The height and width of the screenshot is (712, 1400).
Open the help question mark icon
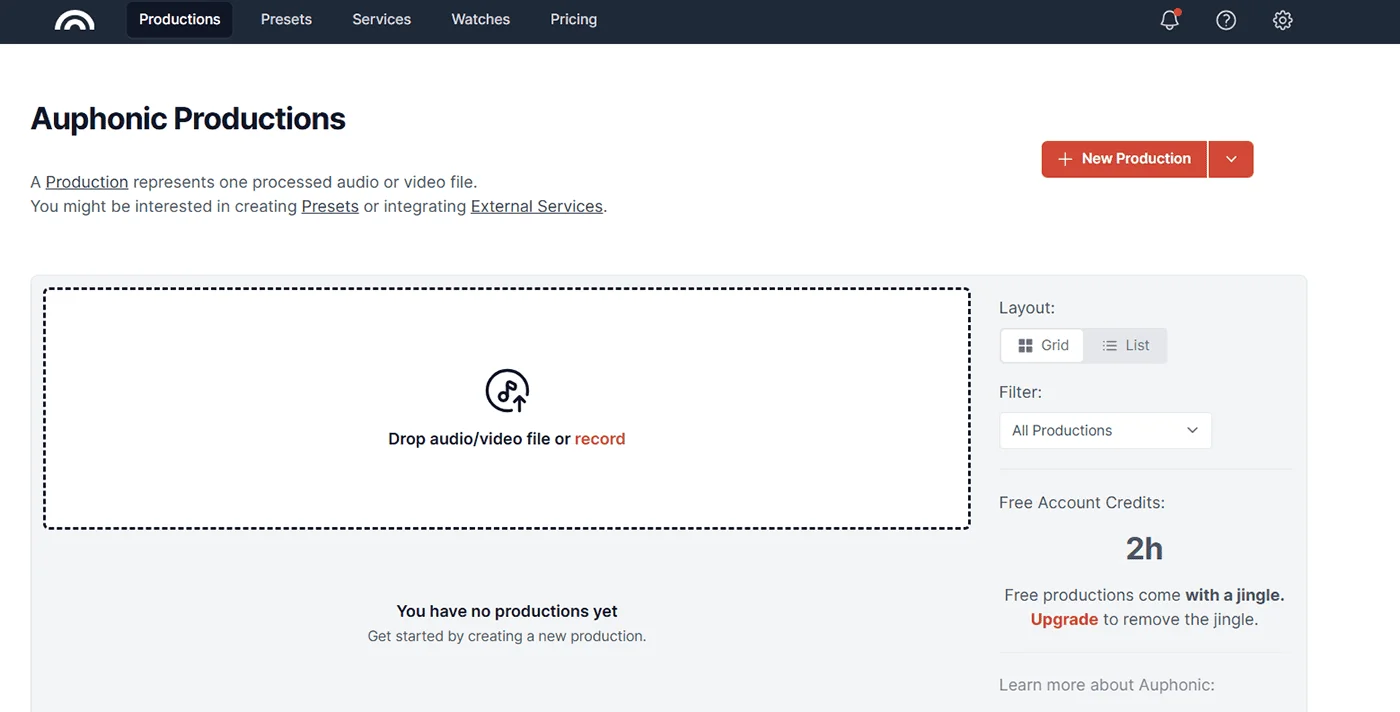click(1226, 20)
